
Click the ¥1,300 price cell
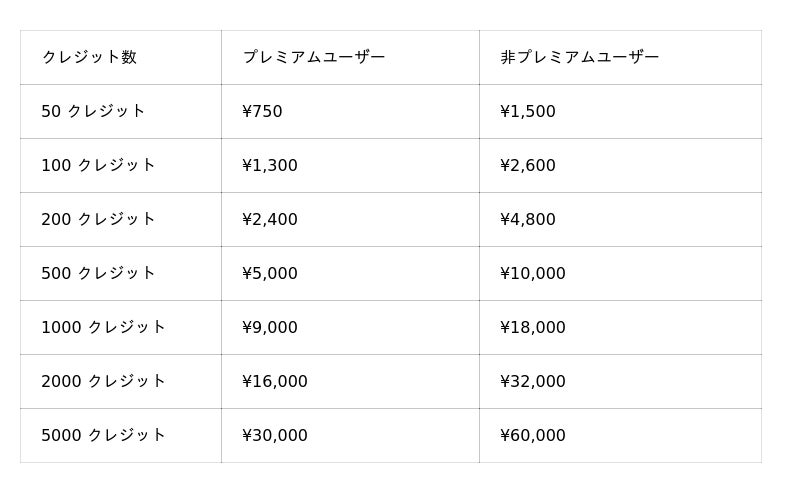[270, 165]
